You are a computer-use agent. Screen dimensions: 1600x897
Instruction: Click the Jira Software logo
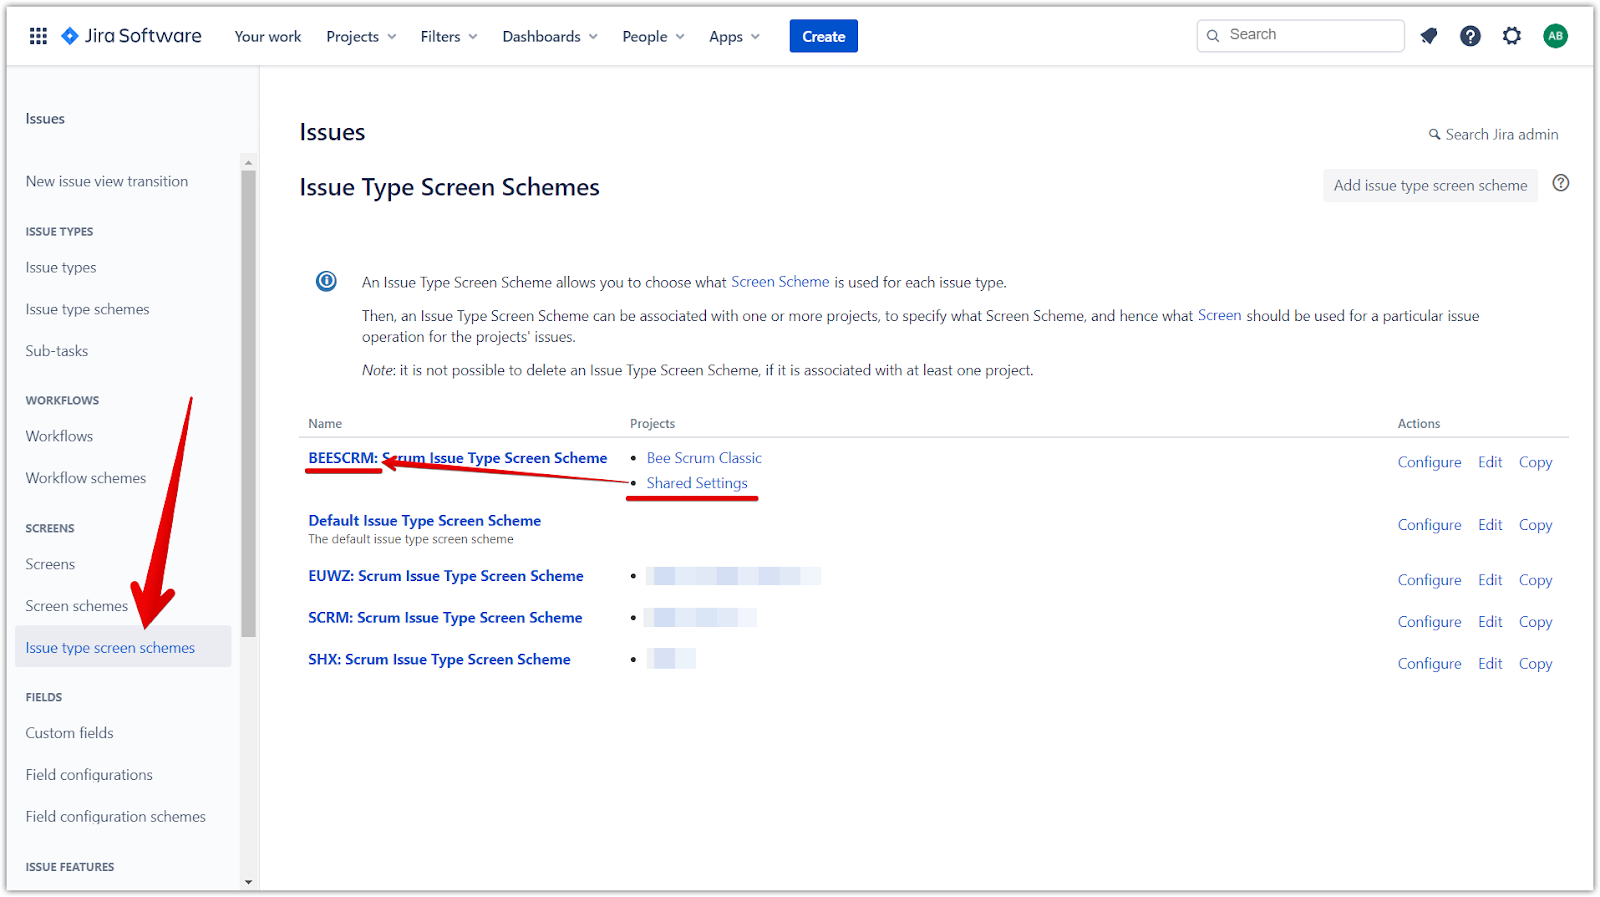pos(131,36)
